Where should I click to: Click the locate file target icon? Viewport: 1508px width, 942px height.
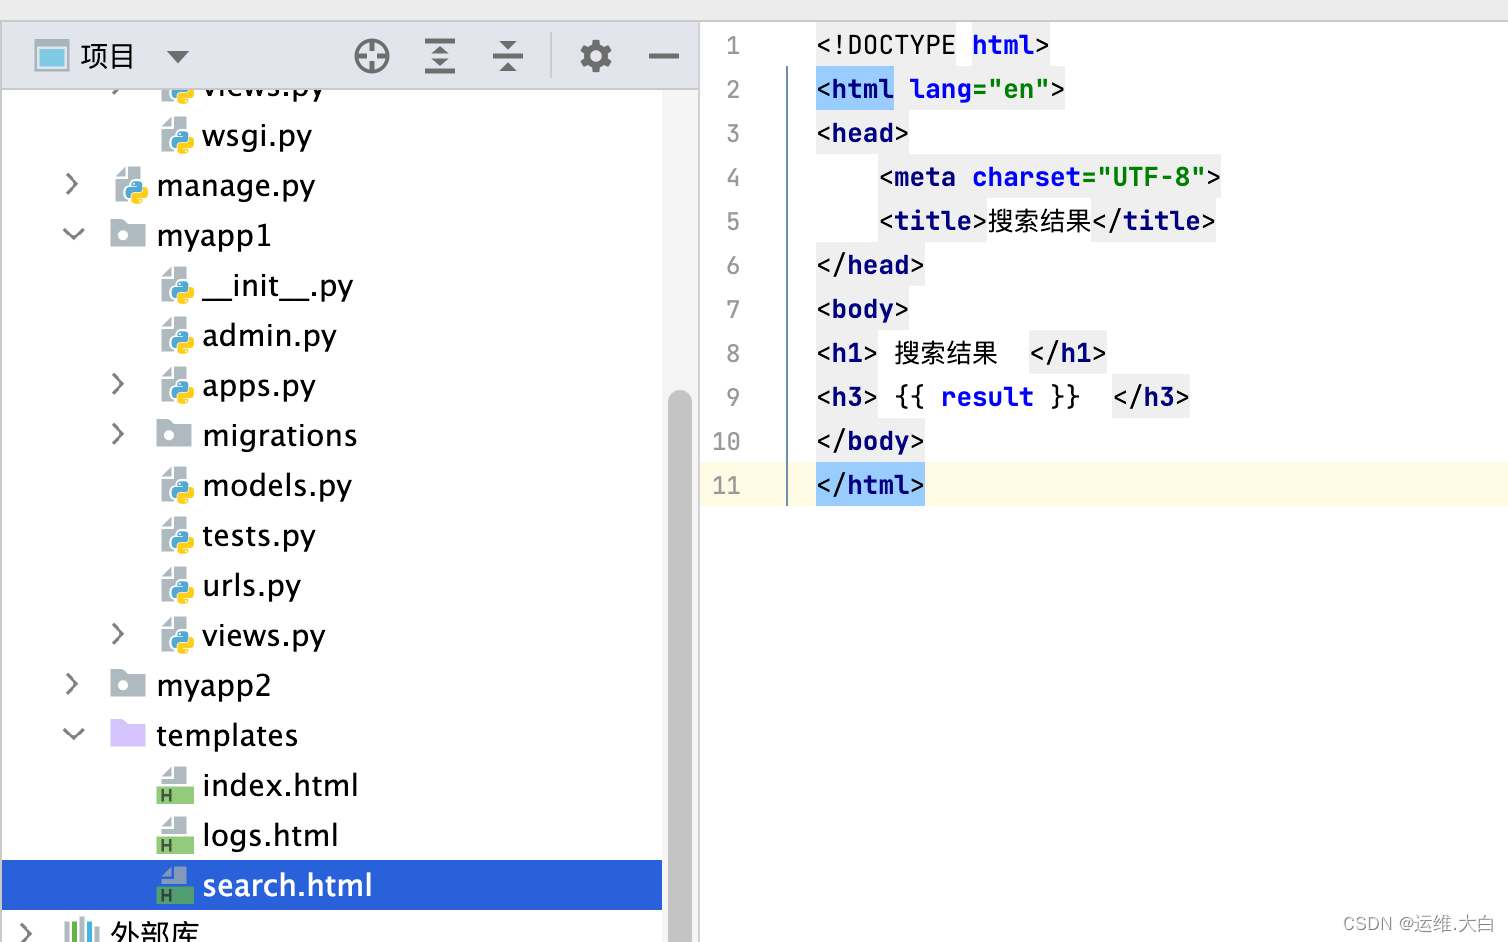(x=372, y=56)
